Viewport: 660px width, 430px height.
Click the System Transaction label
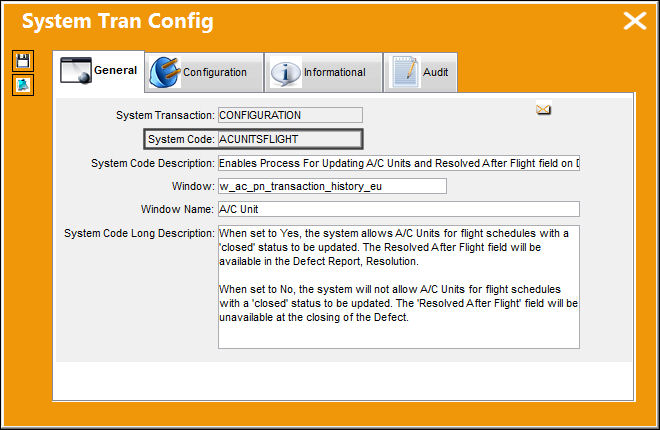[x=165, y=115]
